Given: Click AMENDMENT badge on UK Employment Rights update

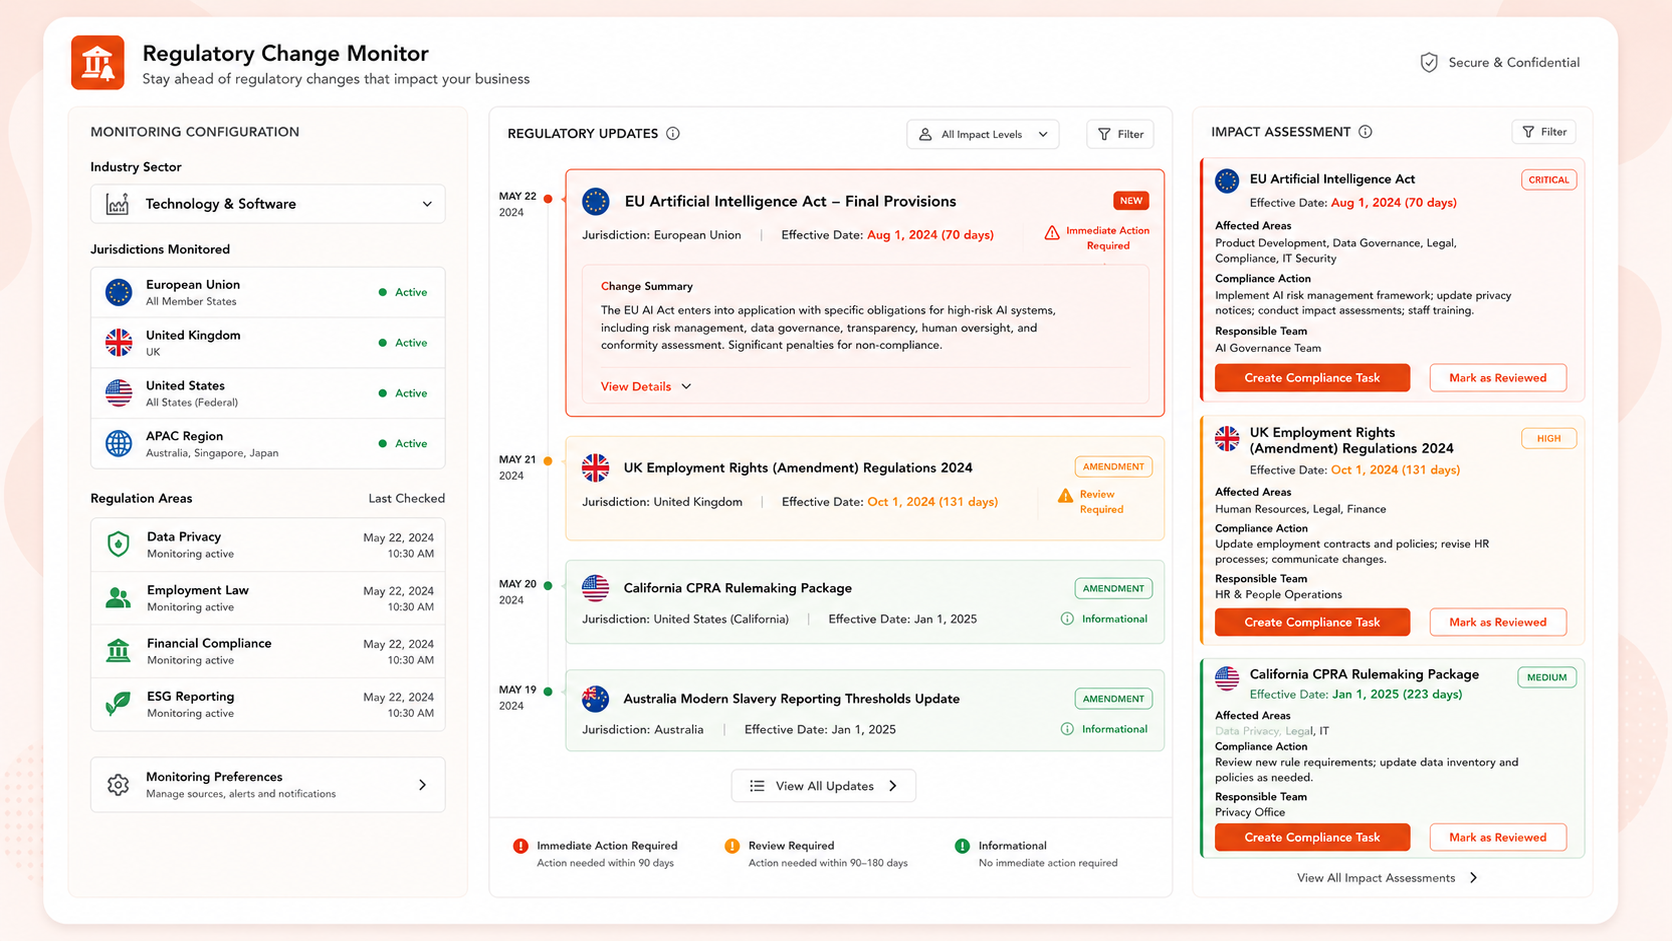Looking at the screenshot, I should 1113,467.
